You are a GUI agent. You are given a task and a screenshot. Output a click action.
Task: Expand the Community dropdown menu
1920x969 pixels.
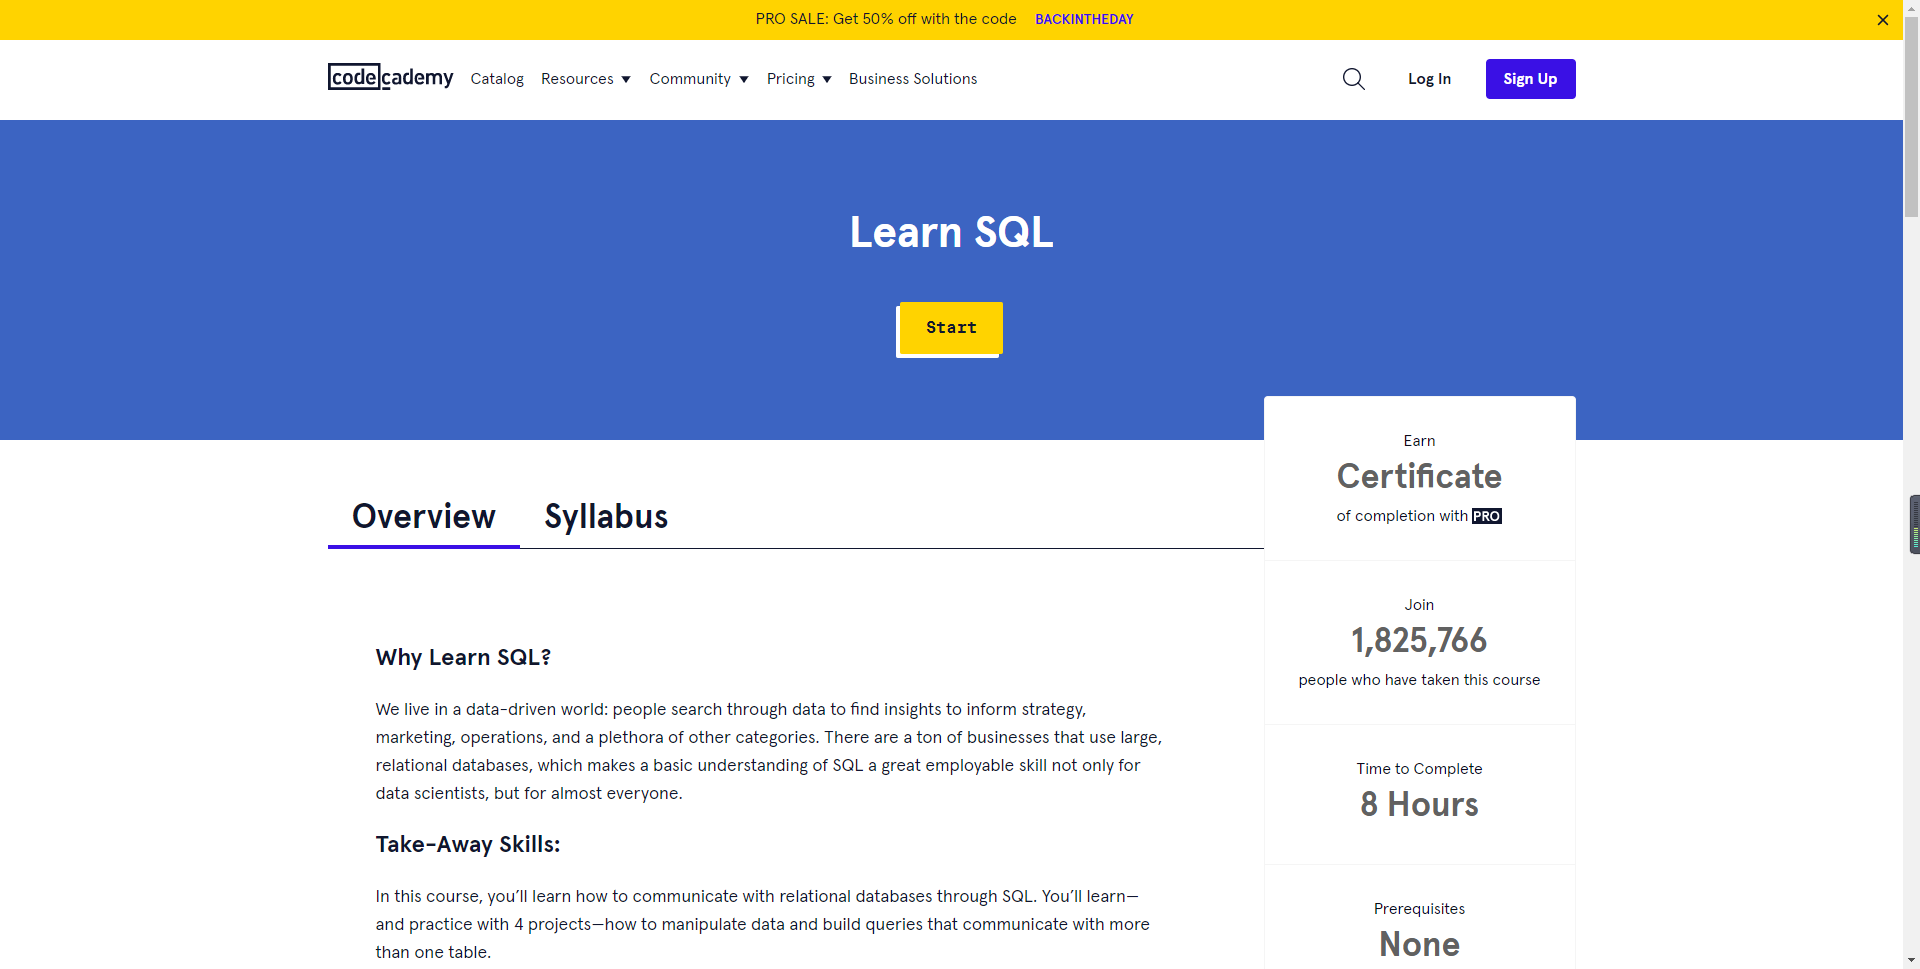(699, 79)
